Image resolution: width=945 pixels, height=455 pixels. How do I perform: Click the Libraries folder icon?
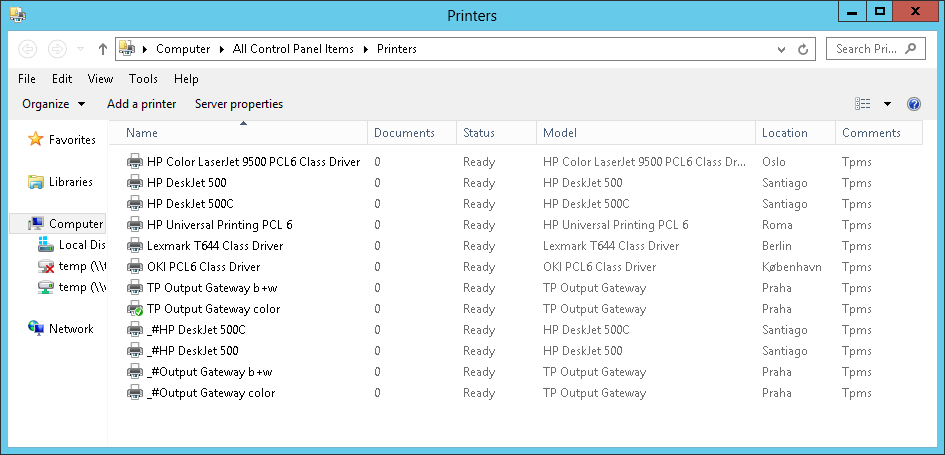(36, 181)
